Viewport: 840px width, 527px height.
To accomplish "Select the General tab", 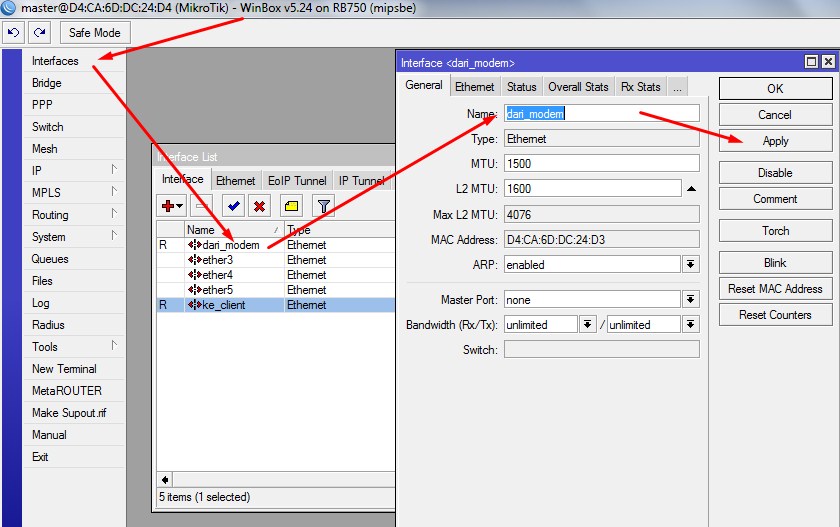I will click(x=424, y=86).
